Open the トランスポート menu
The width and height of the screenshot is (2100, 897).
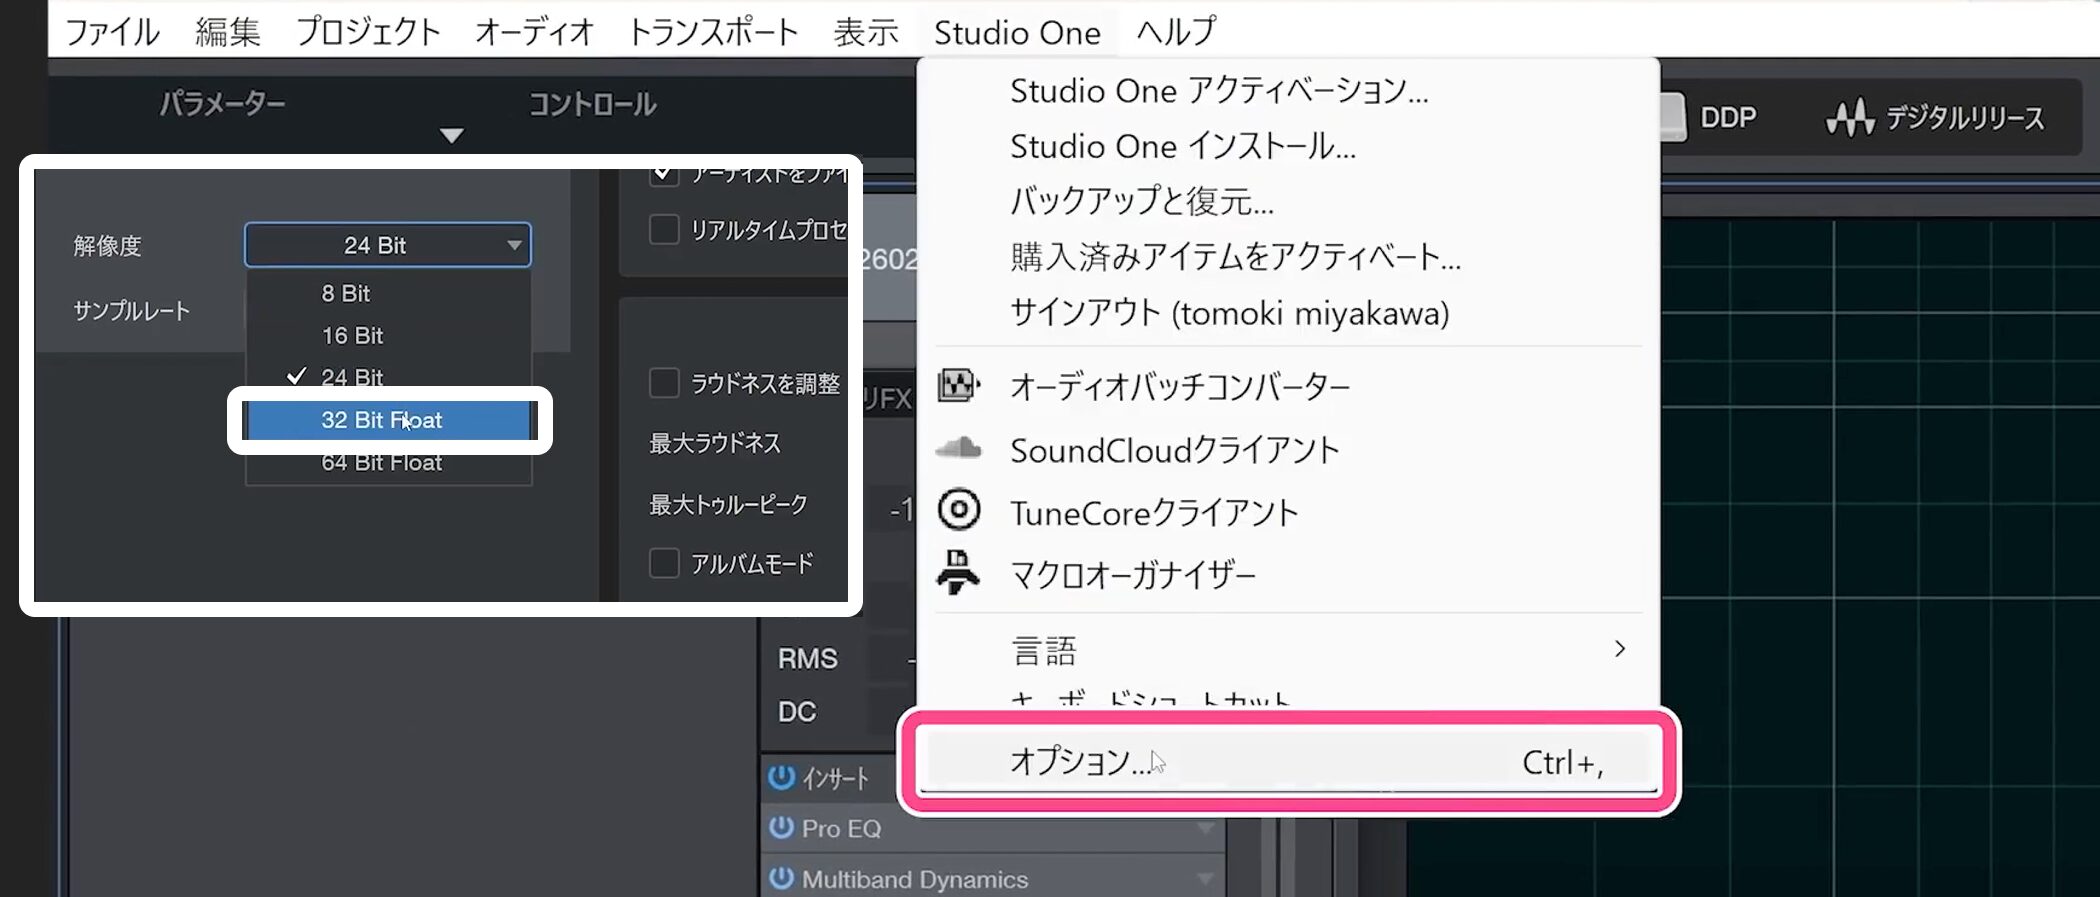[x=712, y=32]
